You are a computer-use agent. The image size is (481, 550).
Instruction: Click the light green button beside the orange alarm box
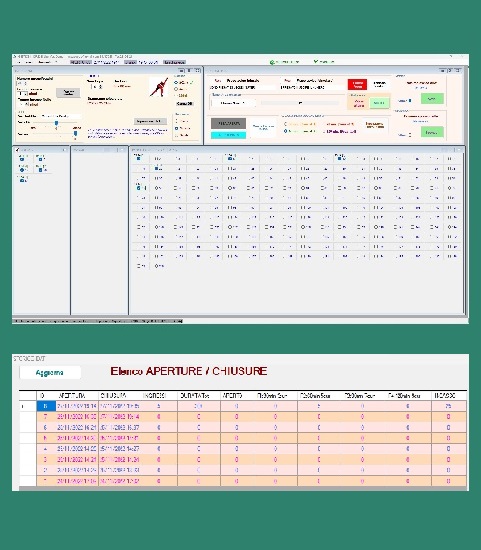click(379, 103)
